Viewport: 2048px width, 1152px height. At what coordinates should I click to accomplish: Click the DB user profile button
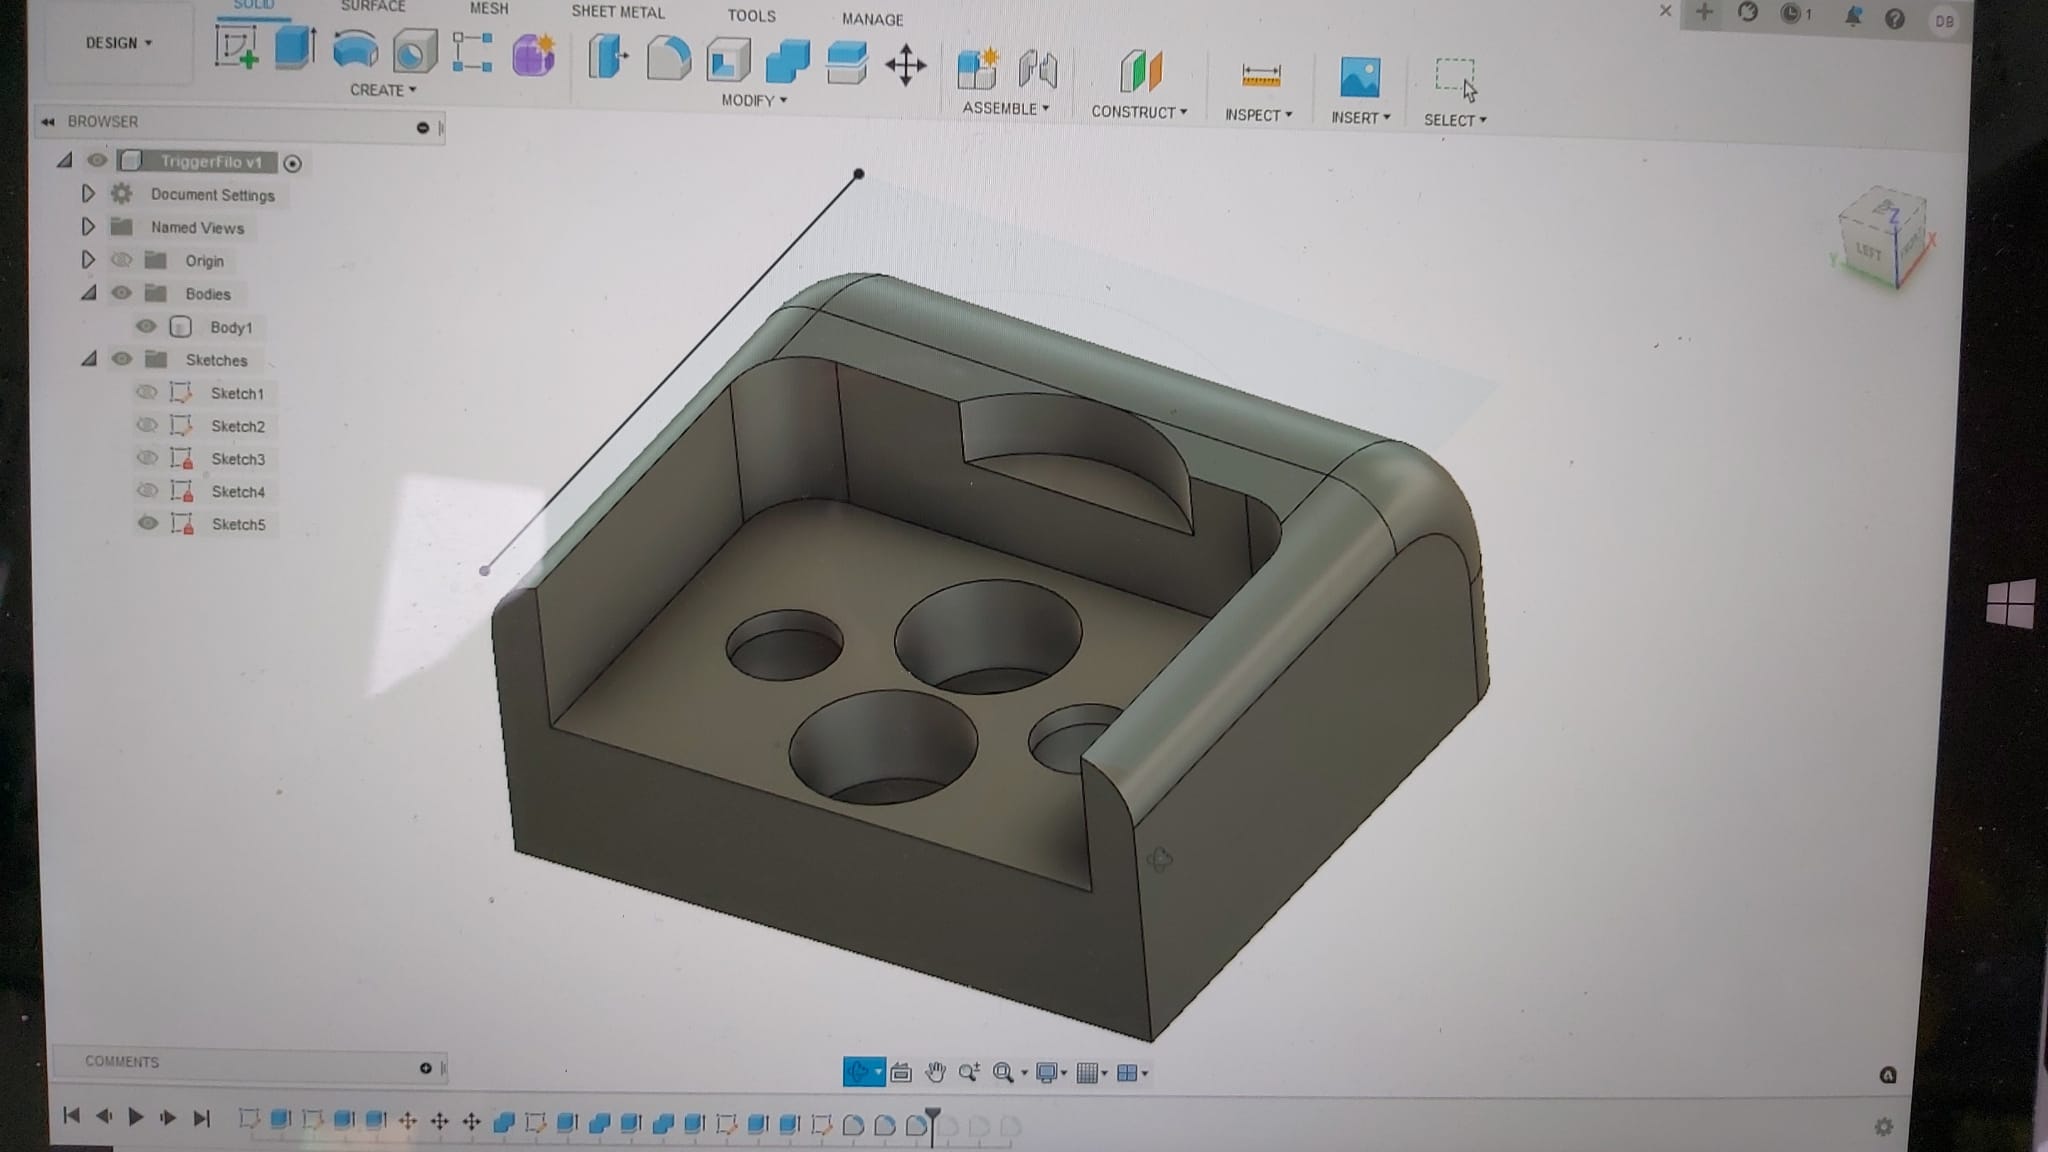1943,21
